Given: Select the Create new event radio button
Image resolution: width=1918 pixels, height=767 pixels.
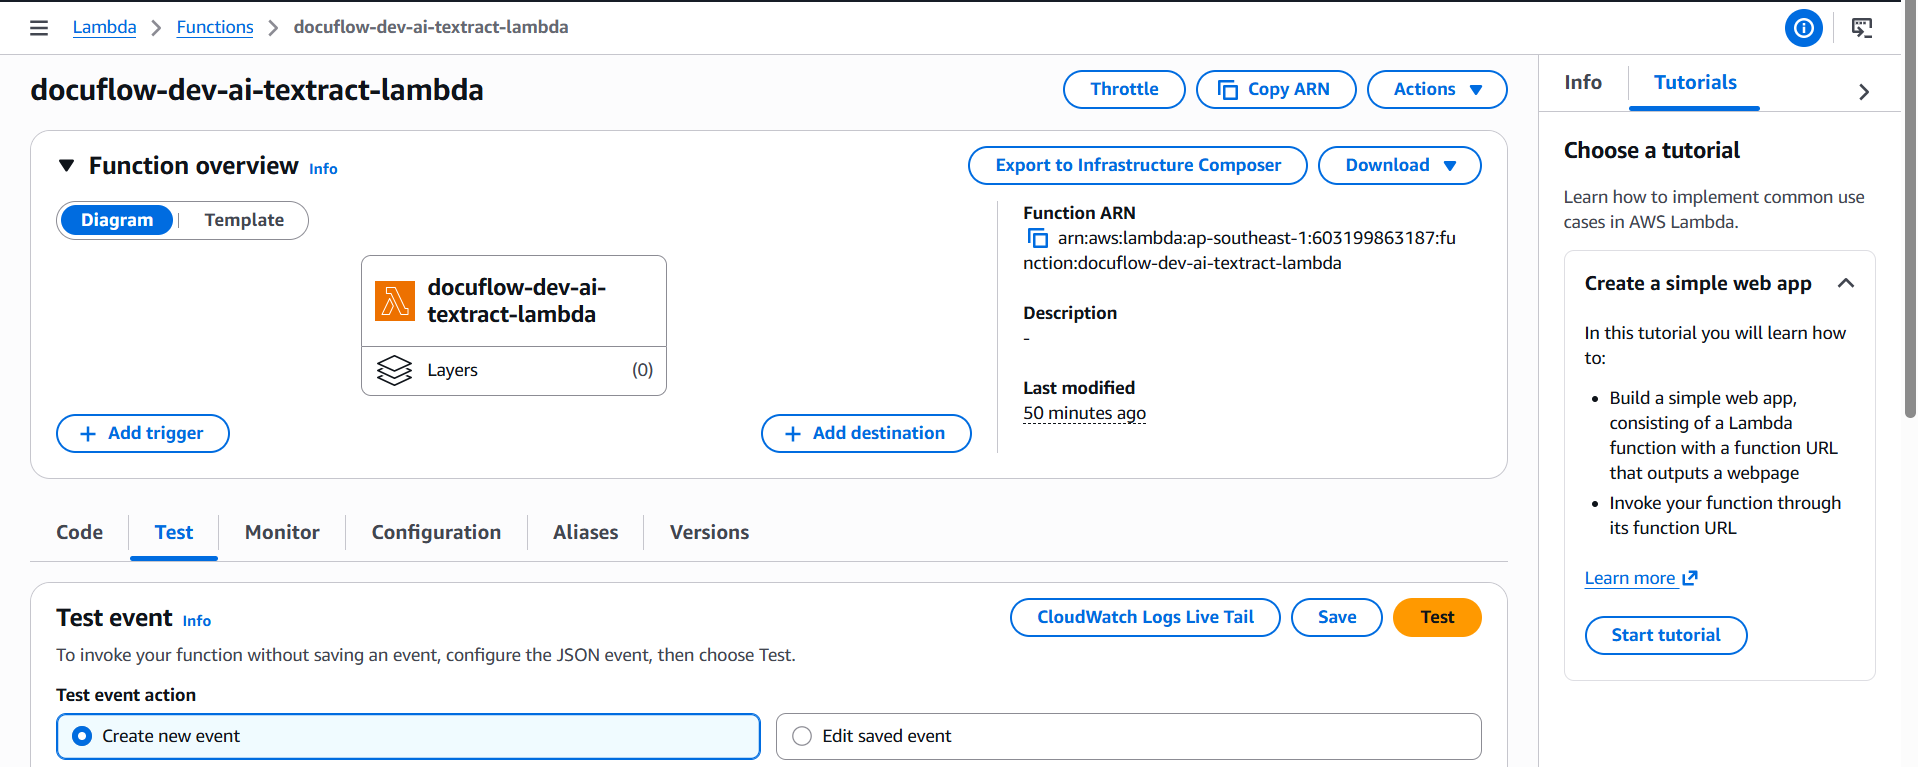Looking at the screenshot, I should [82, 736].
